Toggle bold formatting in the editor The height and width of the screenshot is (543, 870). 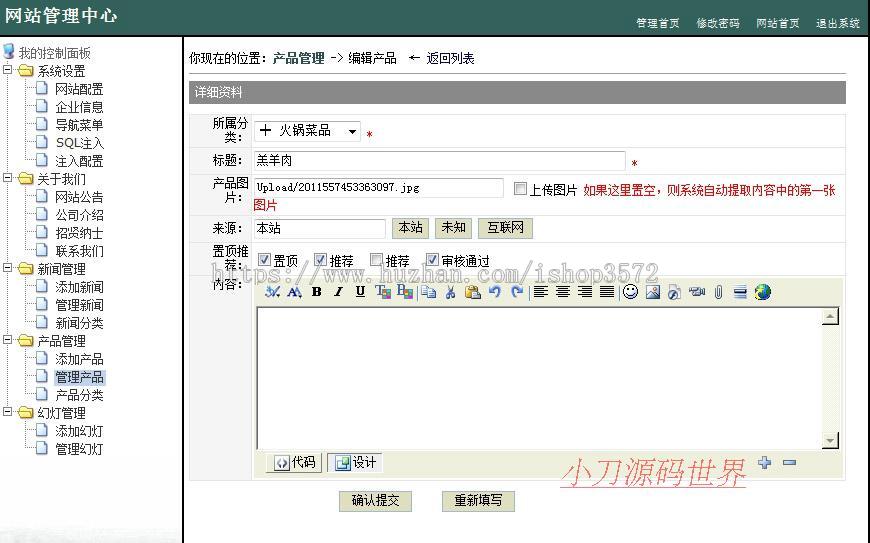point(316,292)
